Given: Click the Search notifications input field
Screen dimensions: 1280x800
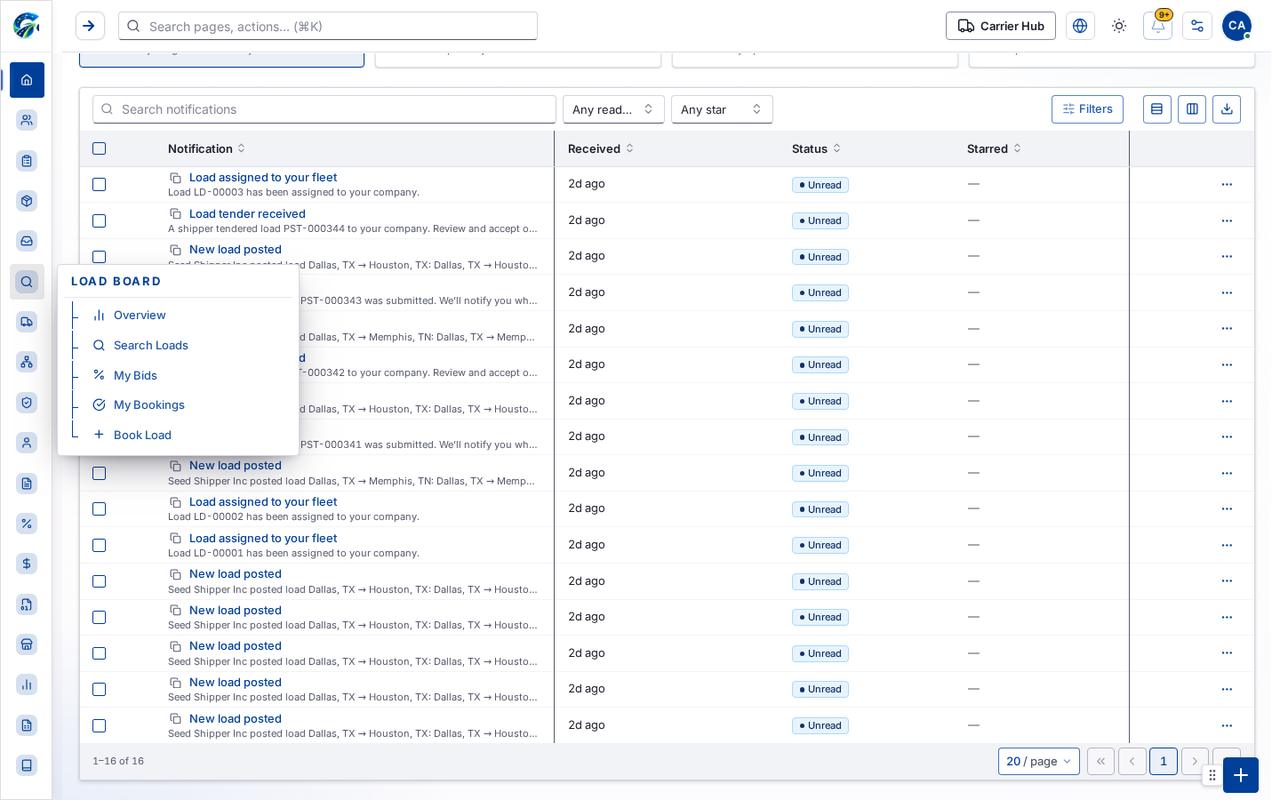Looking at the screenshot, I should (x=324, y=109).
